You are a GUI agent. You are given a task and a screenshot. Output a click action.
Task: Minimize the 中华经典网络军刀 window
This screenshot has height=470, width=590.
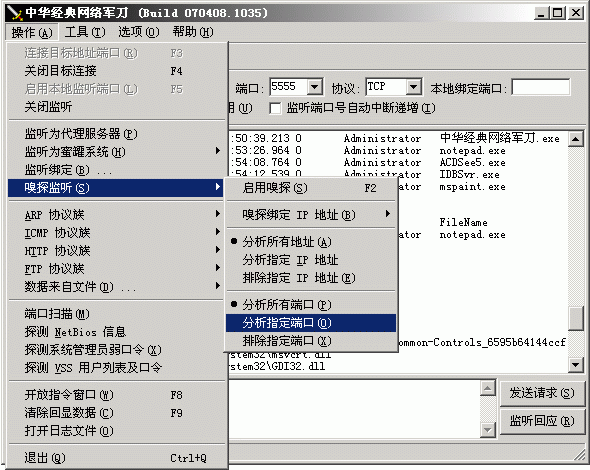(541, 13)
